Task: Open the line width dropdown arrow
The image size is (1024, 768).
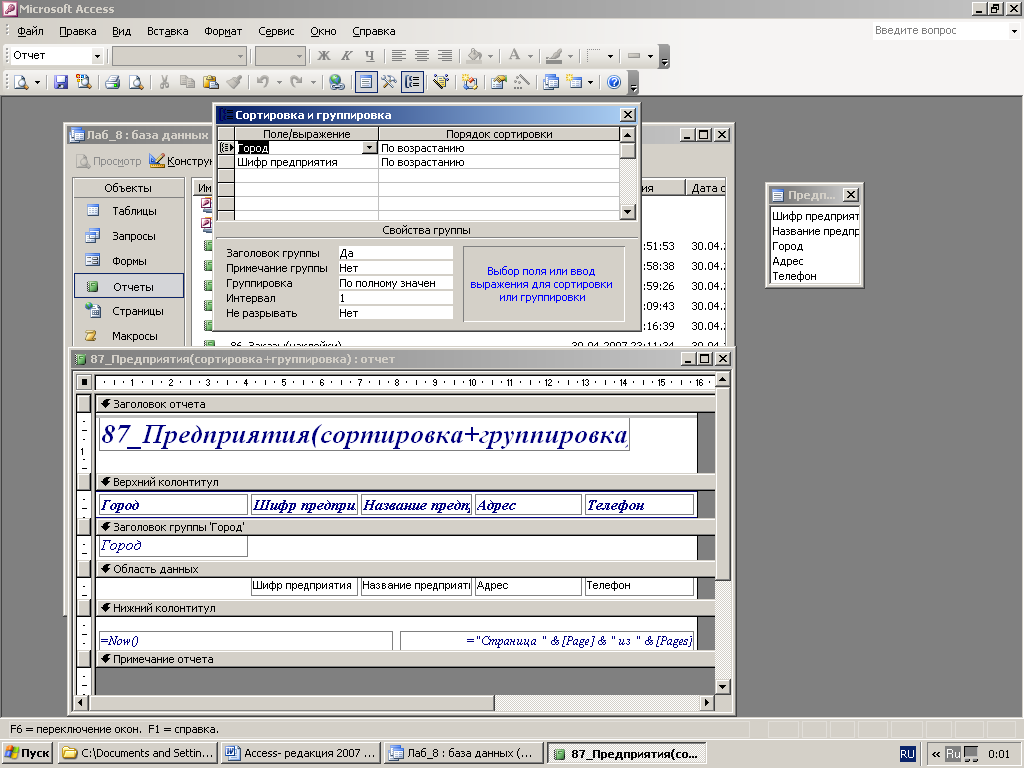Action: [610, 56]
